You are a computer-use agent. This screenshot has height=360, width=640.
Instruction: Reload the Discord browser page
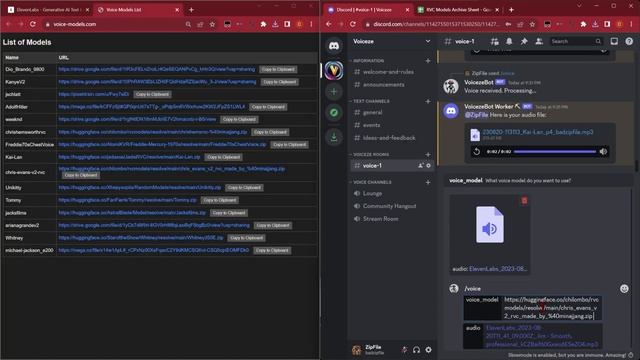353,24
